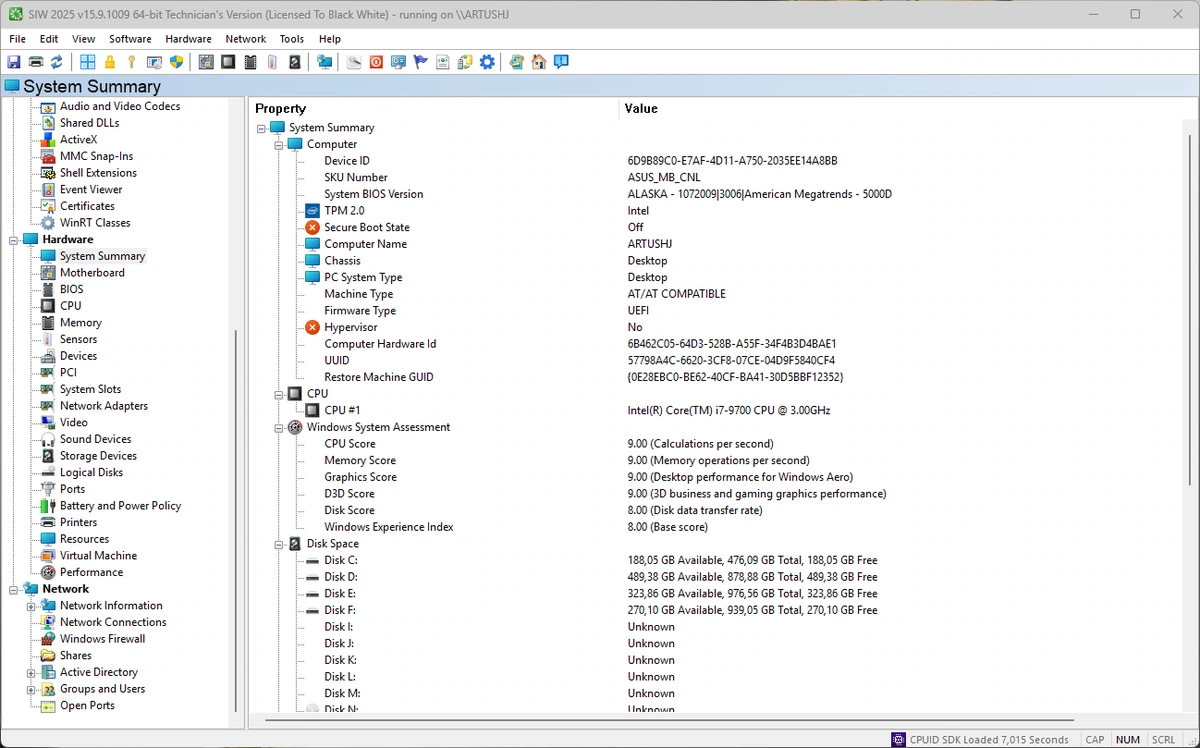Collapse the Hardware tree node in sidebar
Screen dimensions: 1200x748
point(14,240)
